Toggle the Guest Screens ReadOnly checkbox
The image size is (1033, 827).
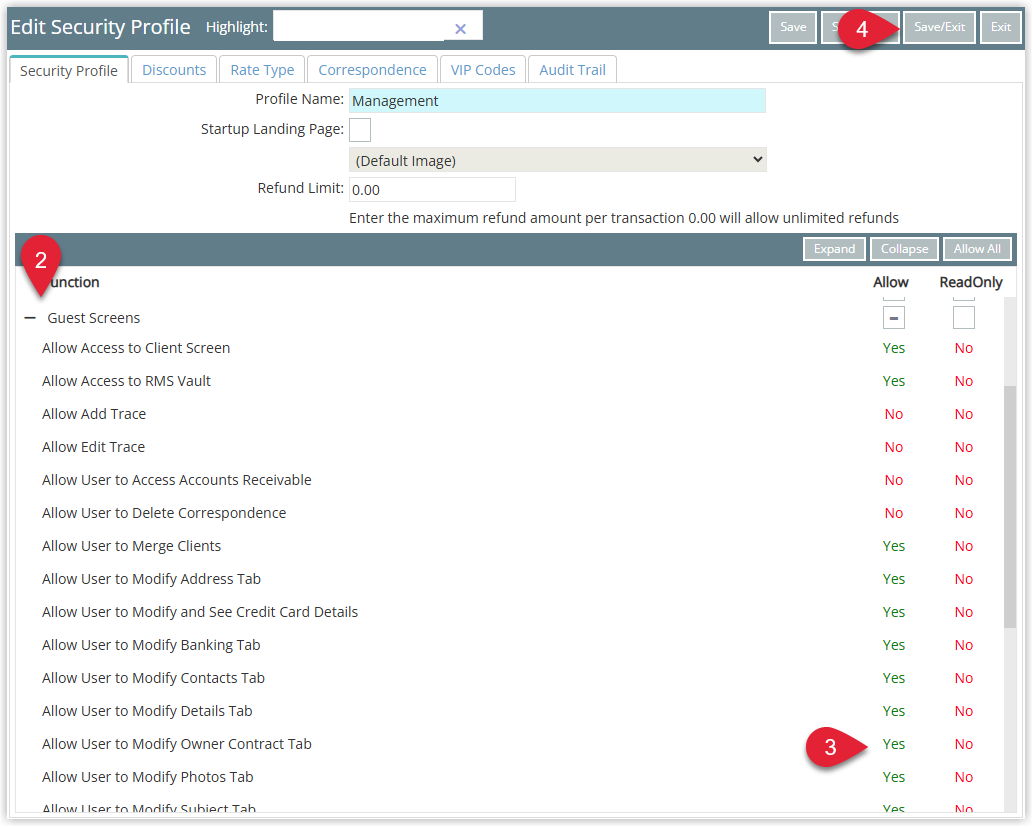point(963,318)
